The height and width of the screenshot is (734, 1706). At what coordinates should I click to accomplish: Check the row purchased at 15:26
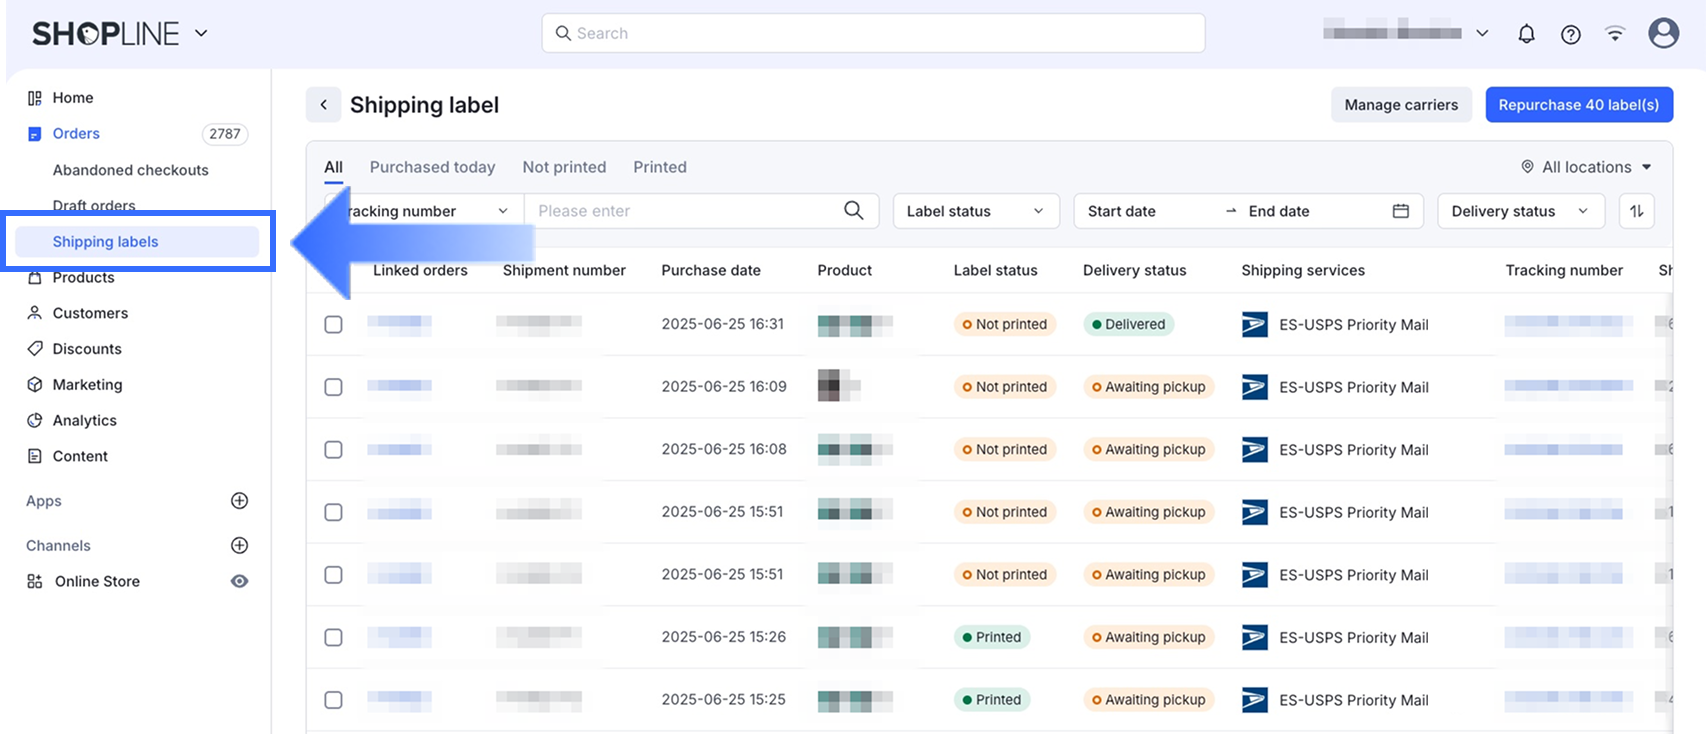pyautogui.click(x=334, y=638)
